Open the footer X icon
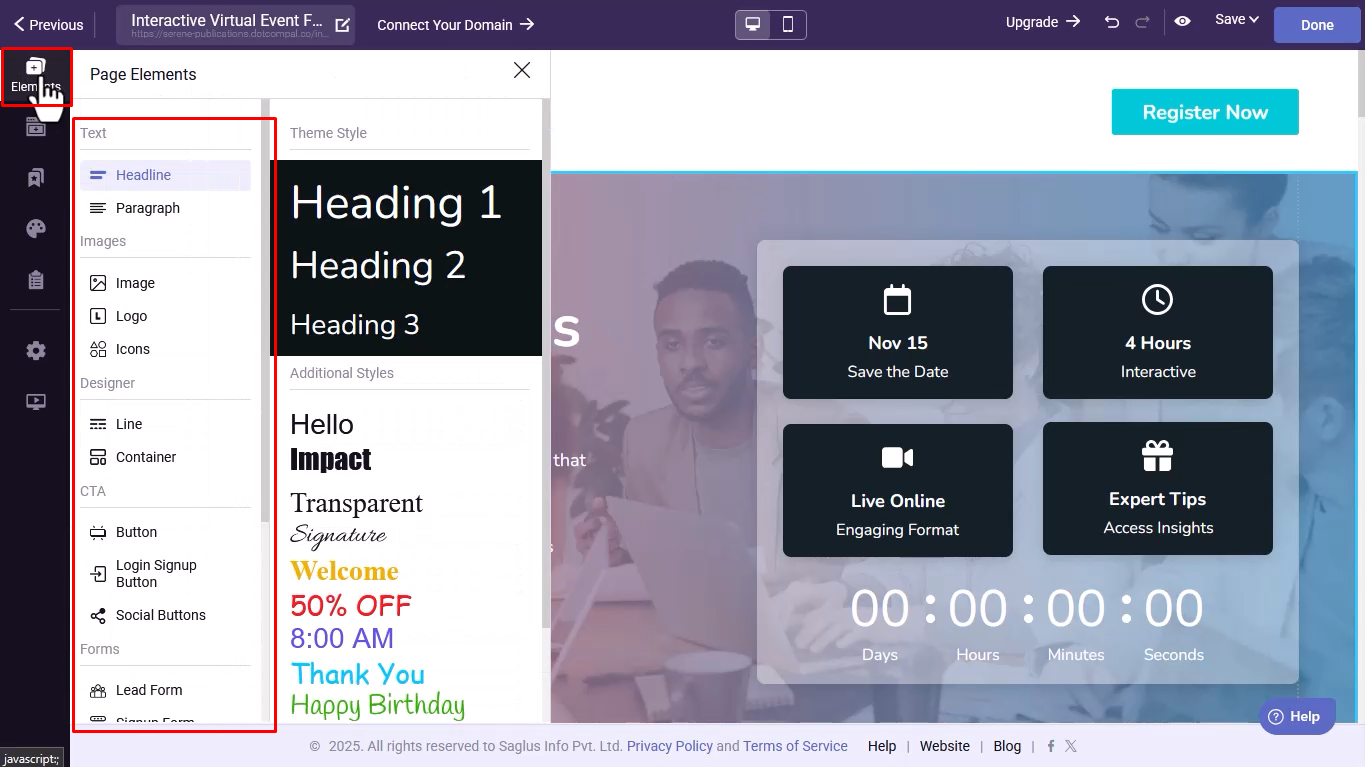The image size is (1365, 767). click(x=1071, y=746)
